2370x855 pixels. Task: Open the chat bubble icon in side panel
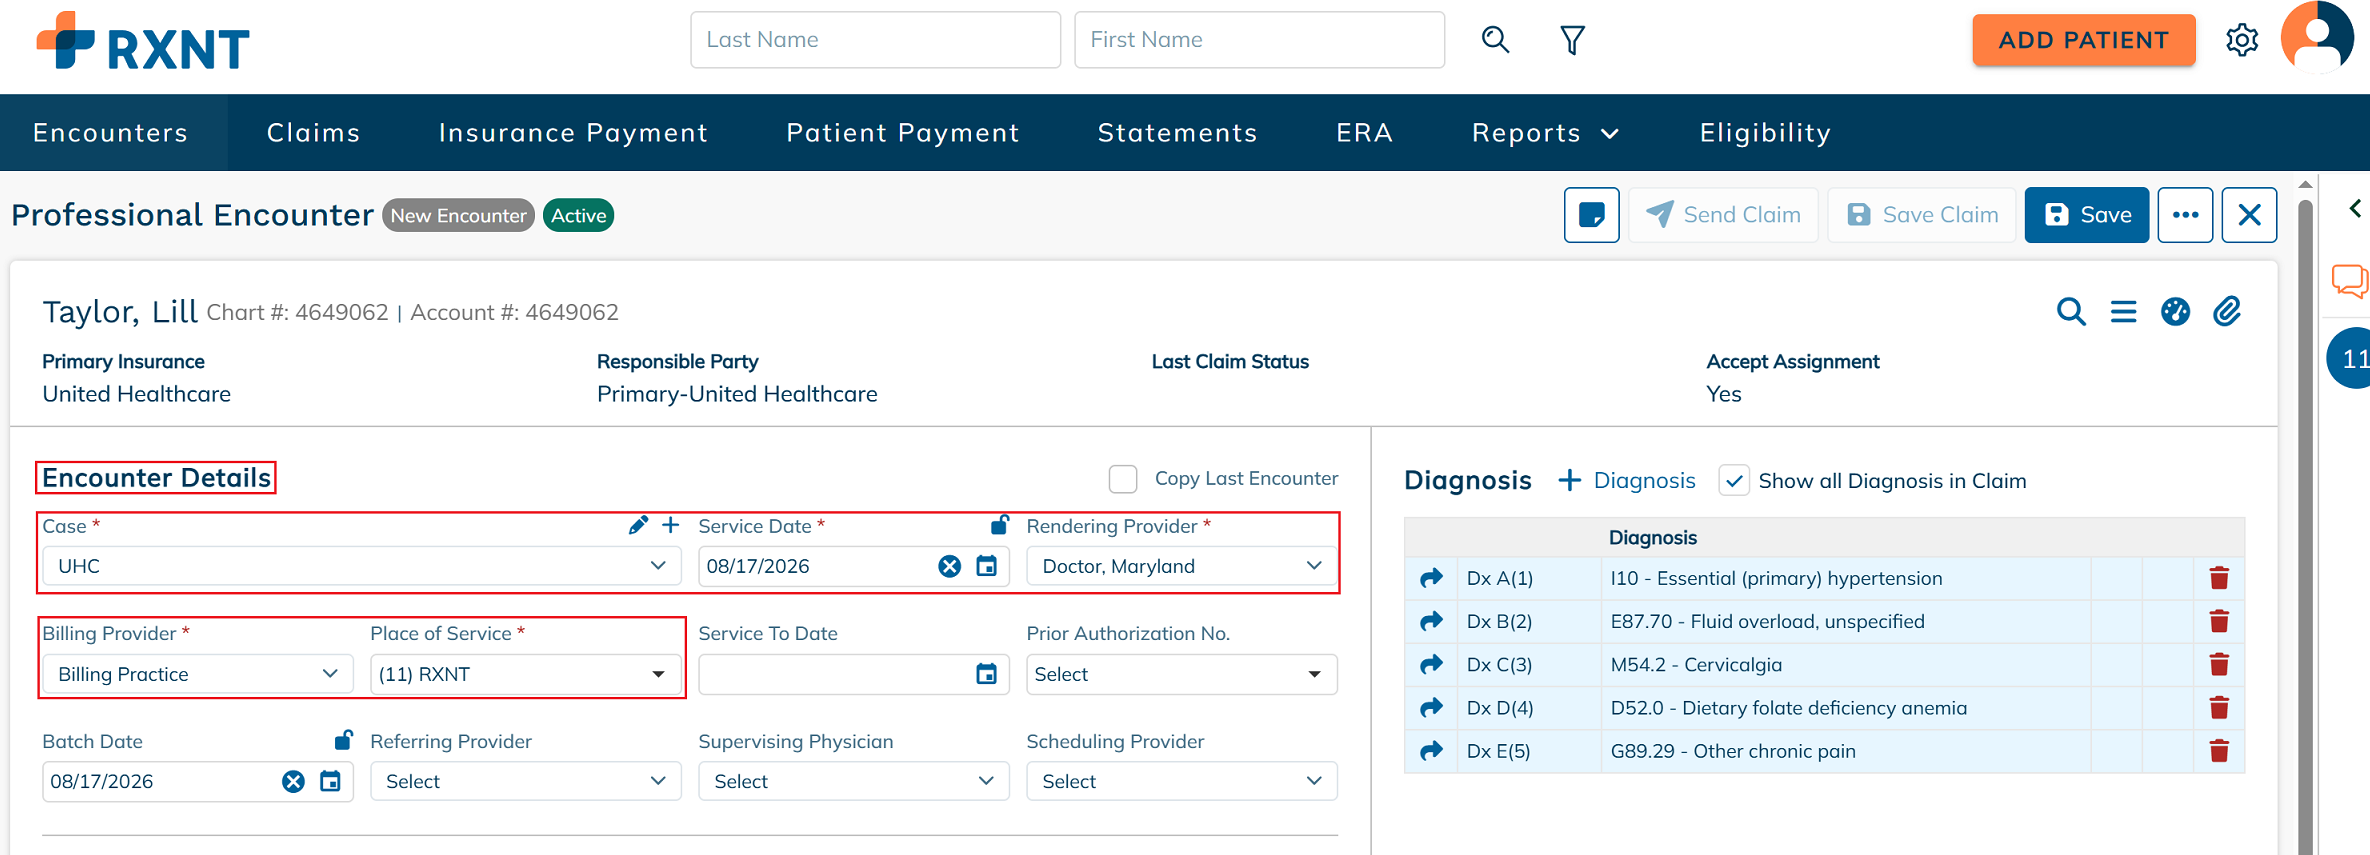click(x=2350, y=281)
